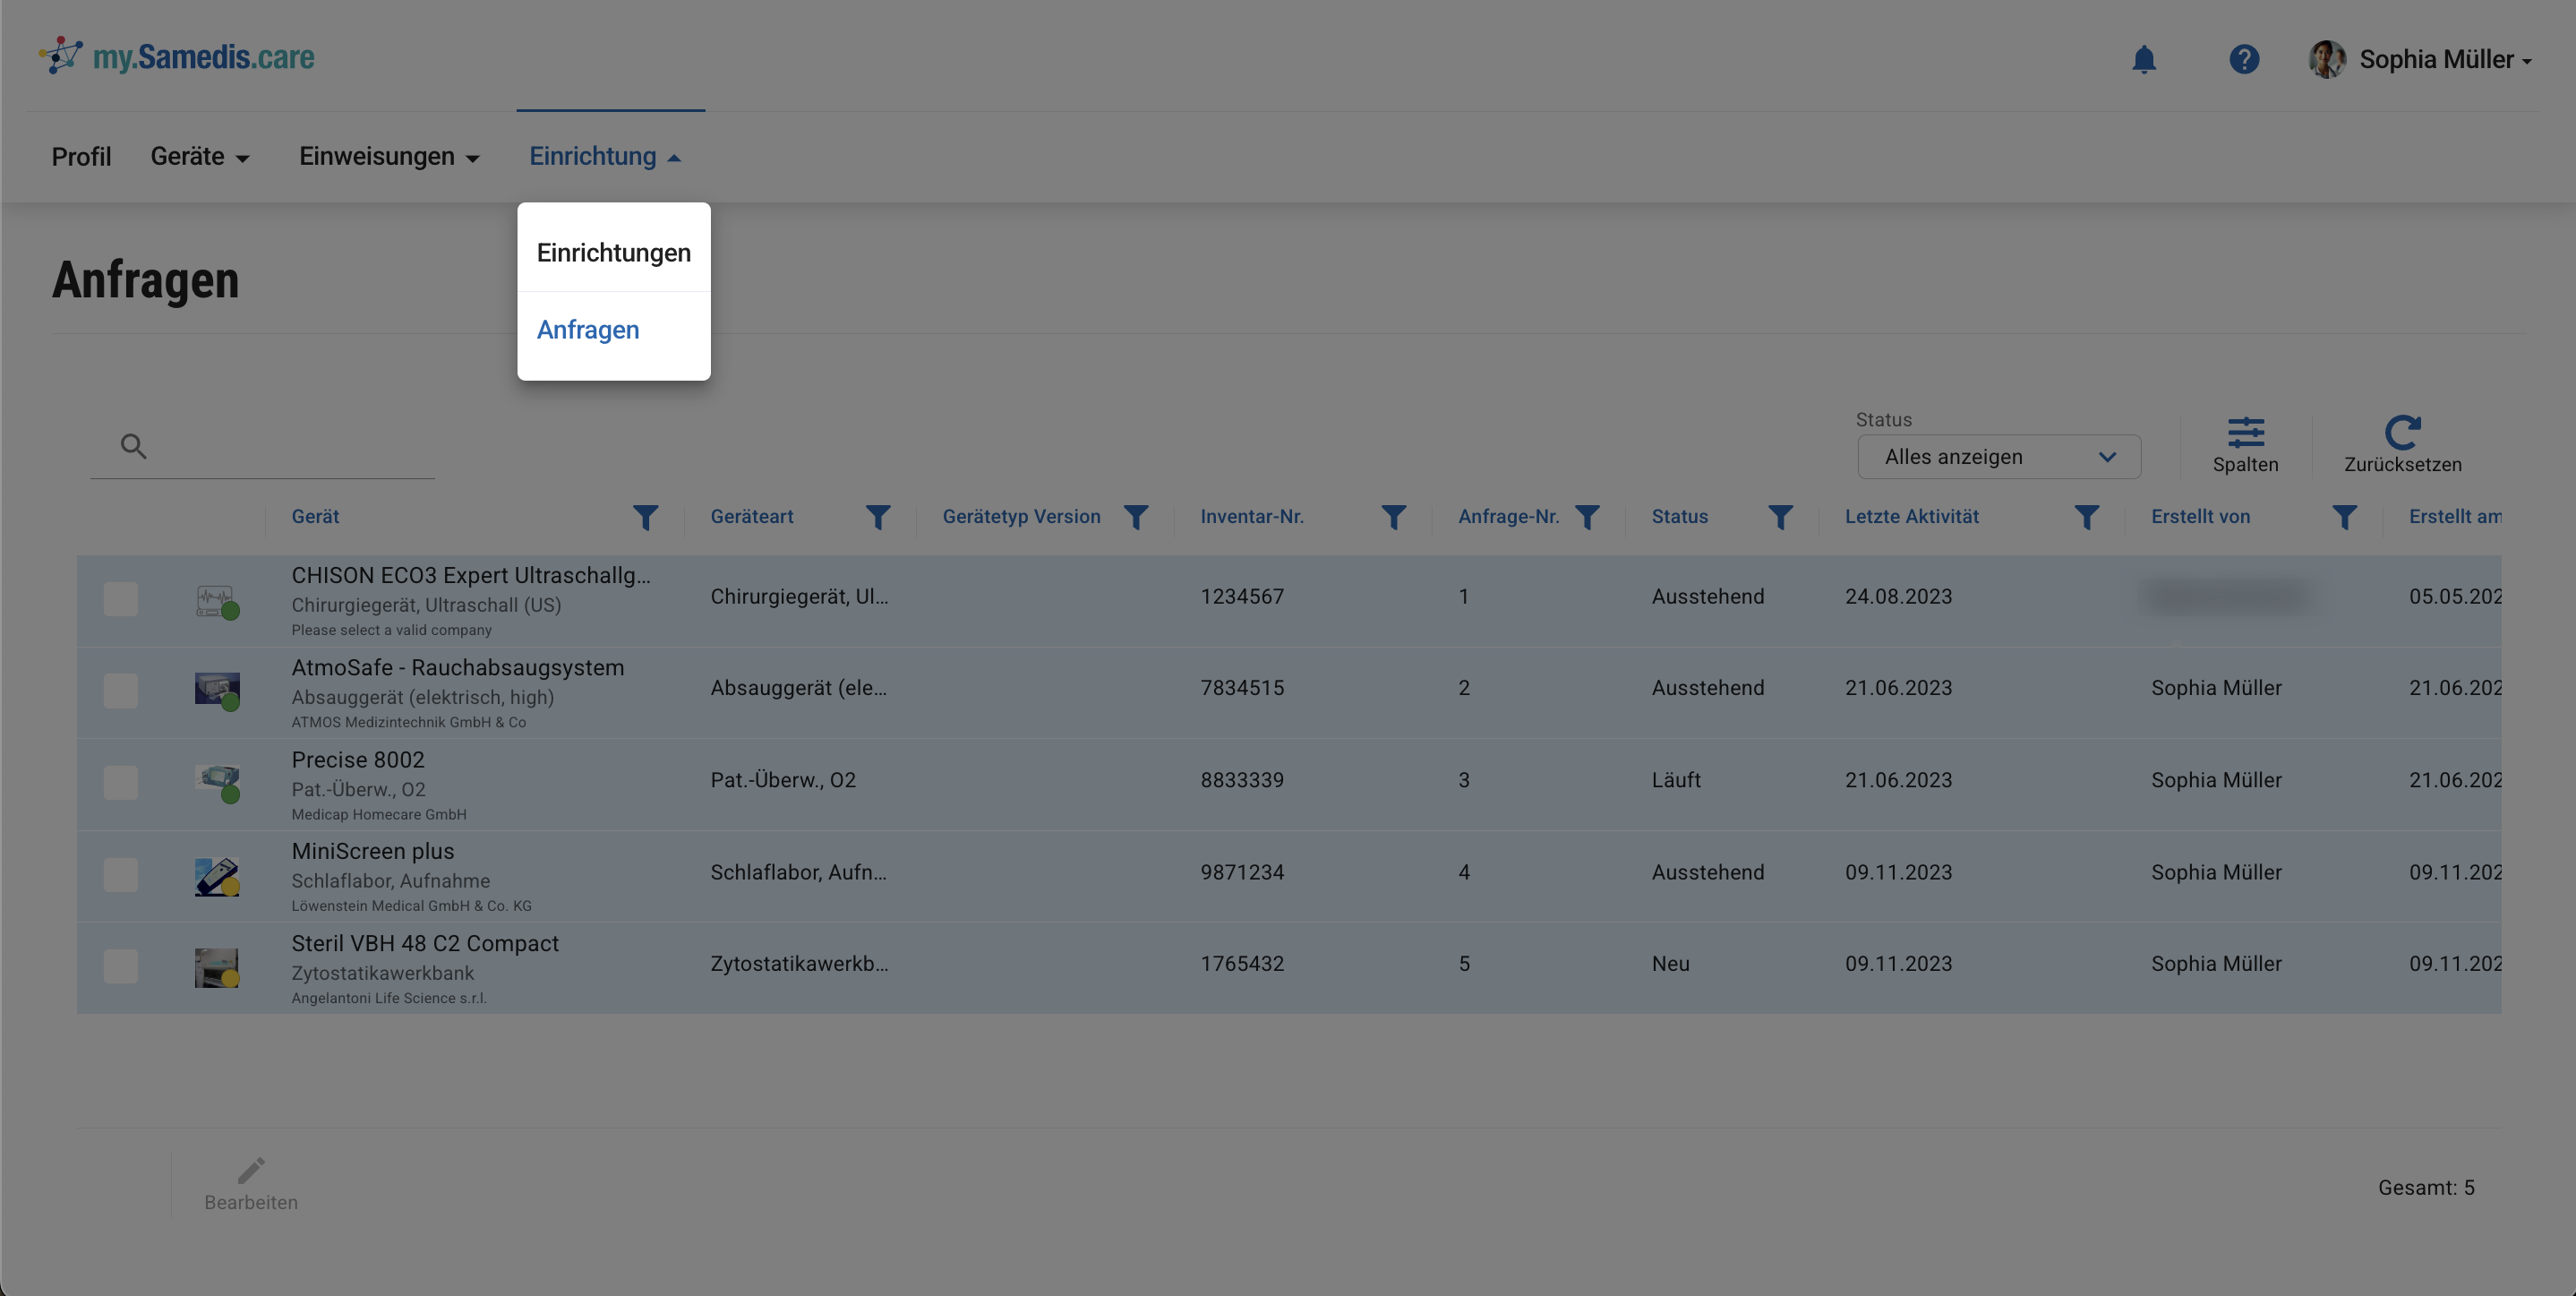The height and width of the screenshot is (1296, 2576).
Task: Expand the Geräte navigation dropdown
Action: tap(200, 157)
